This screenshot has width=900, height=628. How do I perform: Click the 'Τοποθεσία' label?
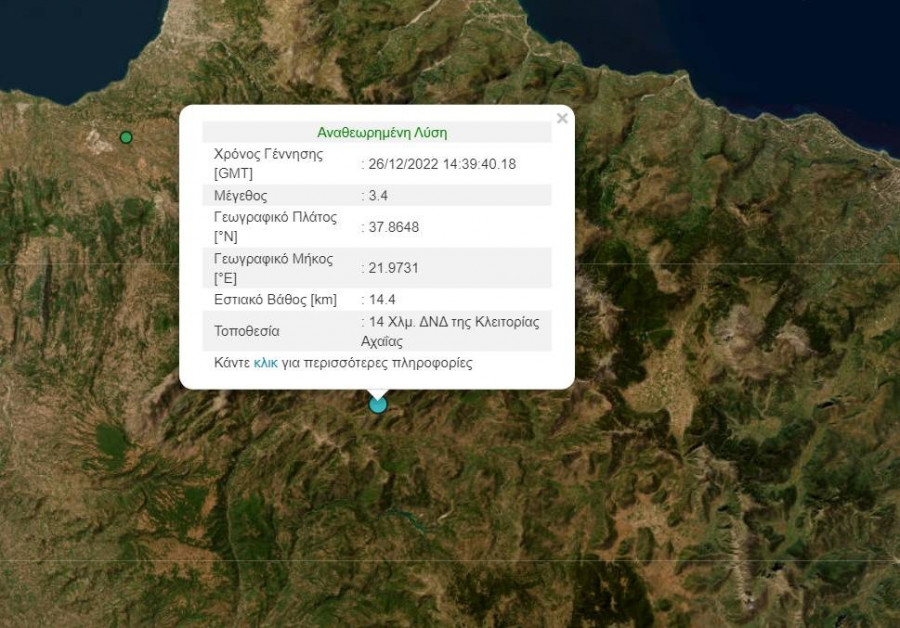(247, 331)
